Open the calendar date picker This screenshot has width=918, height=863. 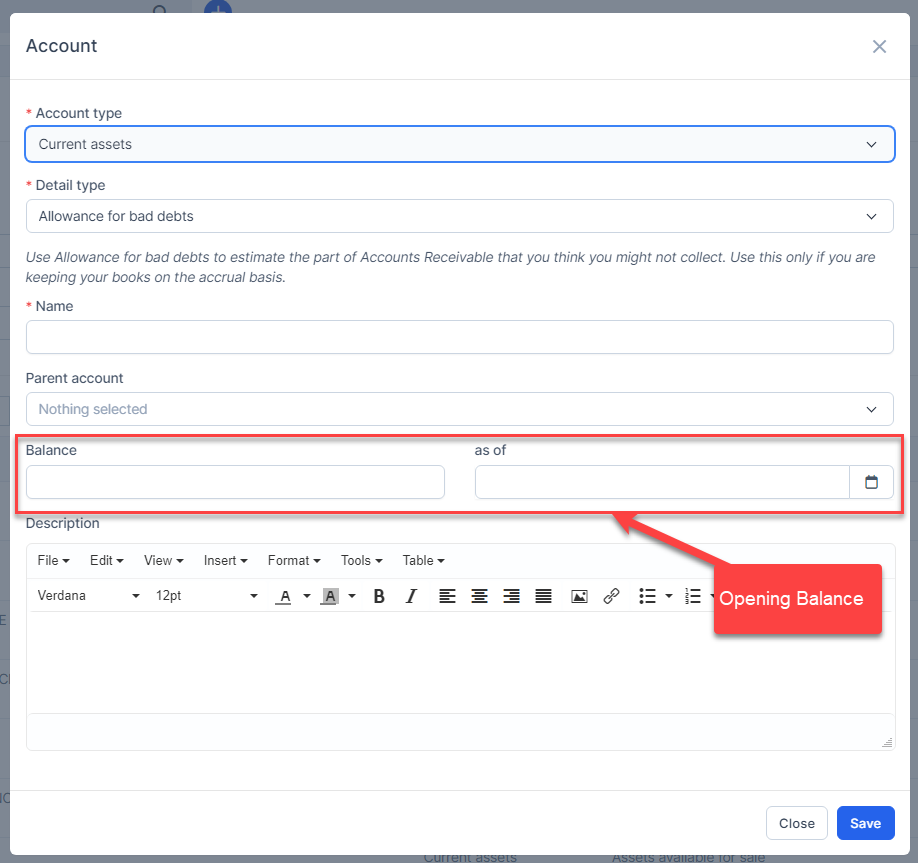[x=871, y=482]
